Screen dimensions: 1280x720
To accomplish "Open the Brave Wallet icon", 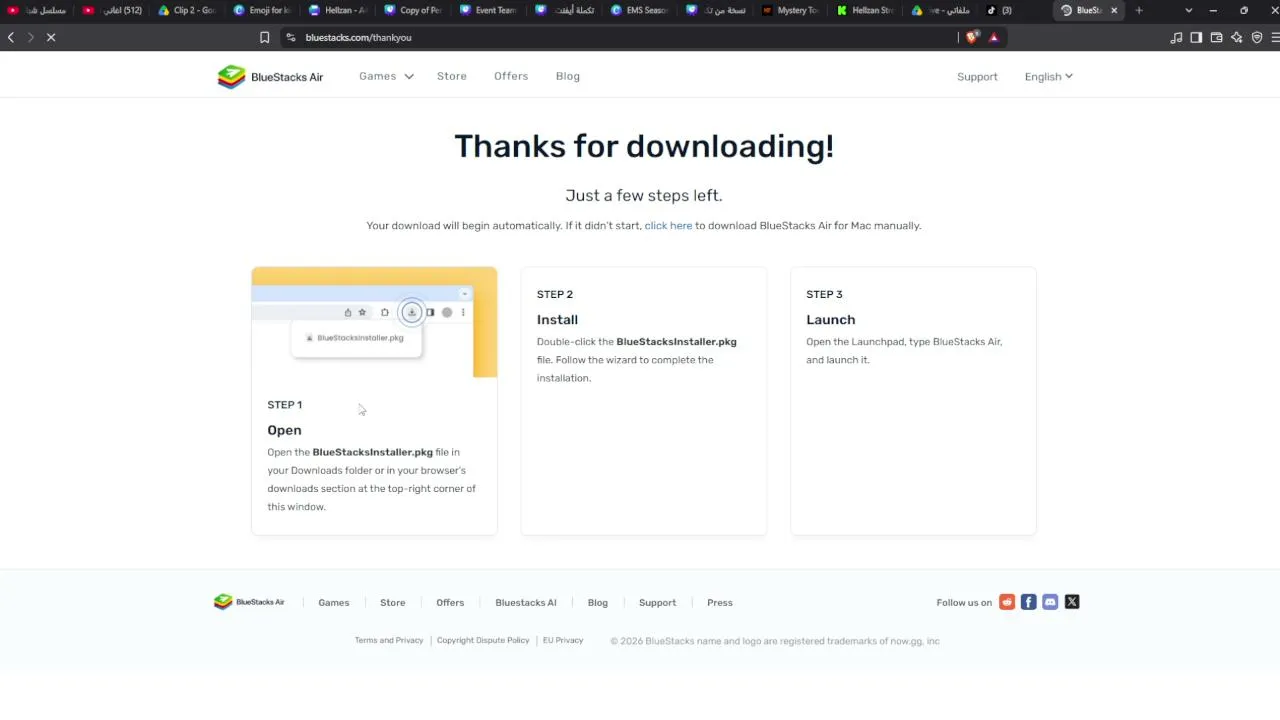I will (1217, 37).
